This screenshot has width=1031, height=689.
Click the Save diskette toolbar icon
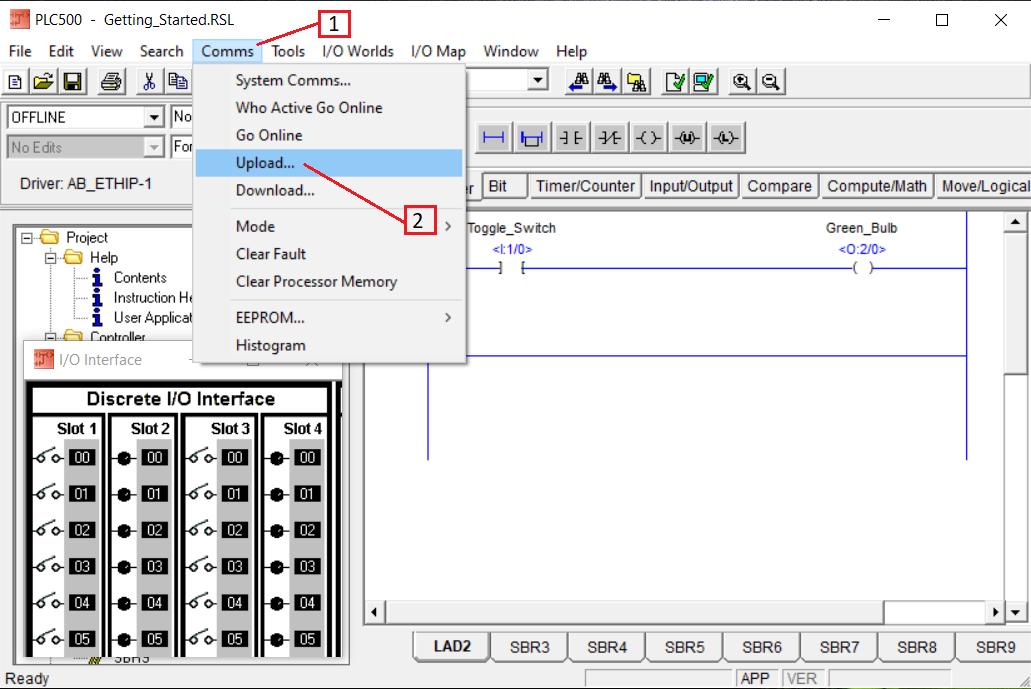(x=72, y=82)
